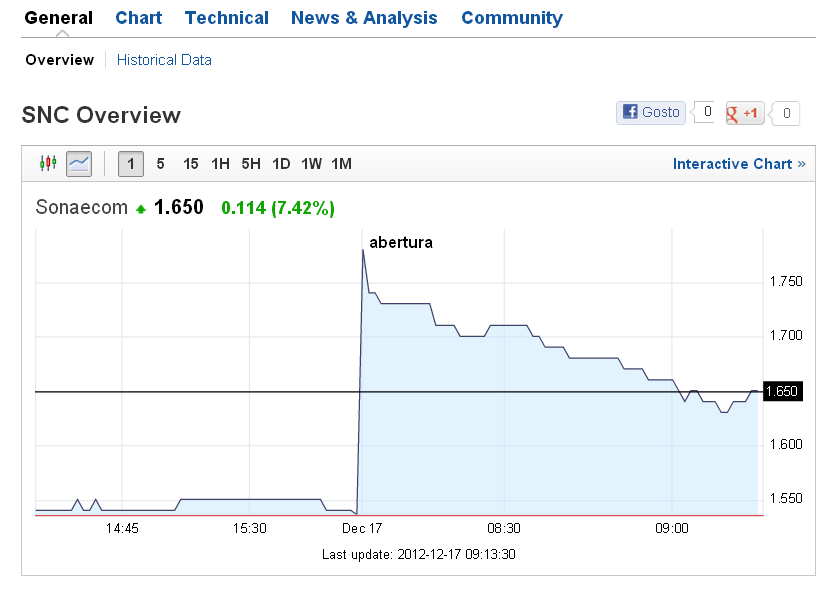Click the 08:30 time axis label
The width and height of the screenshot is (833, 599).
pos(504,528)
